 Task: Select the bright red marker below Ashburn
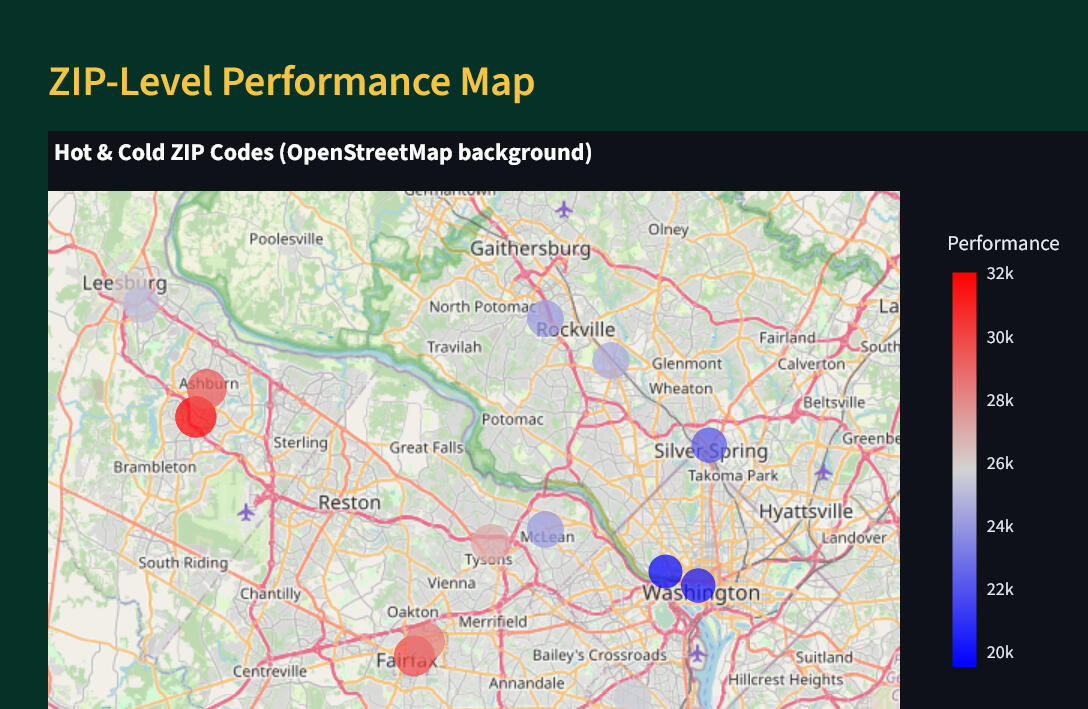coord(196,417)
